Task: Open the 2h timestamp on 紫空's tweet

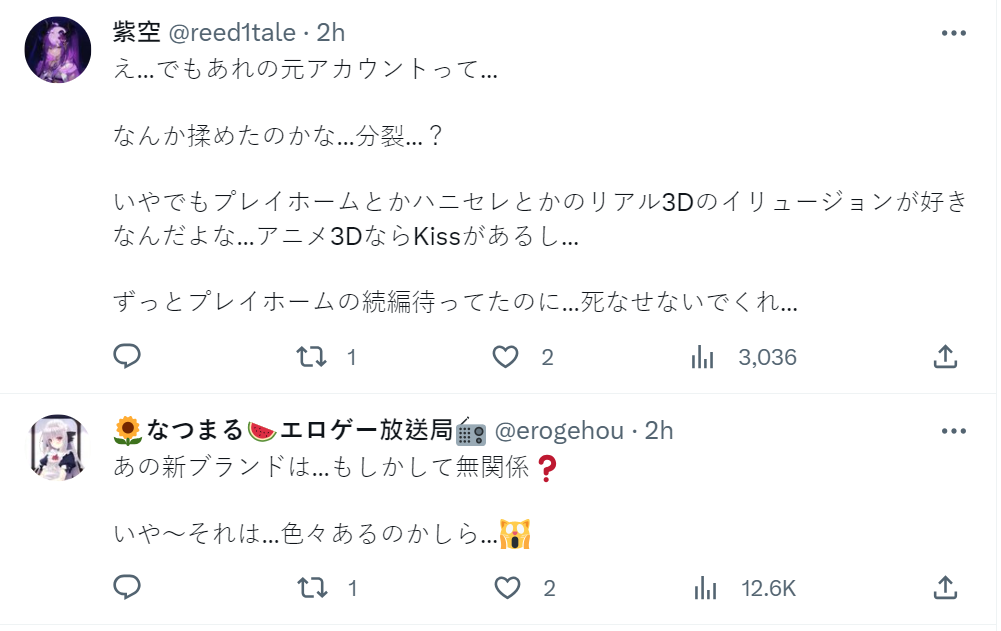Action: tap(331, 33)
